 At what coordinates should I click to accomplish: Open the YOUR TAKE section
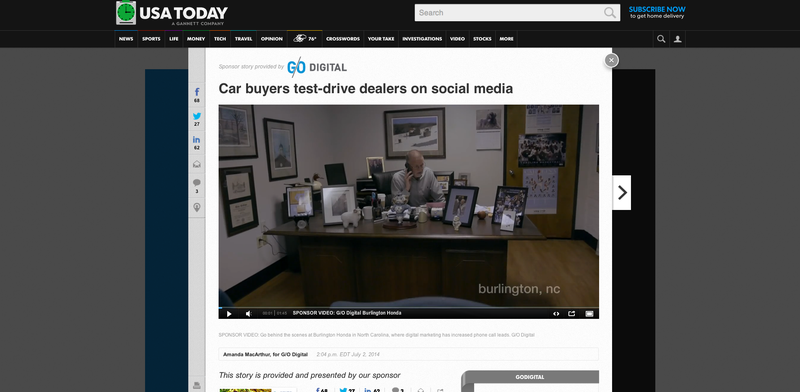[381, 39]
